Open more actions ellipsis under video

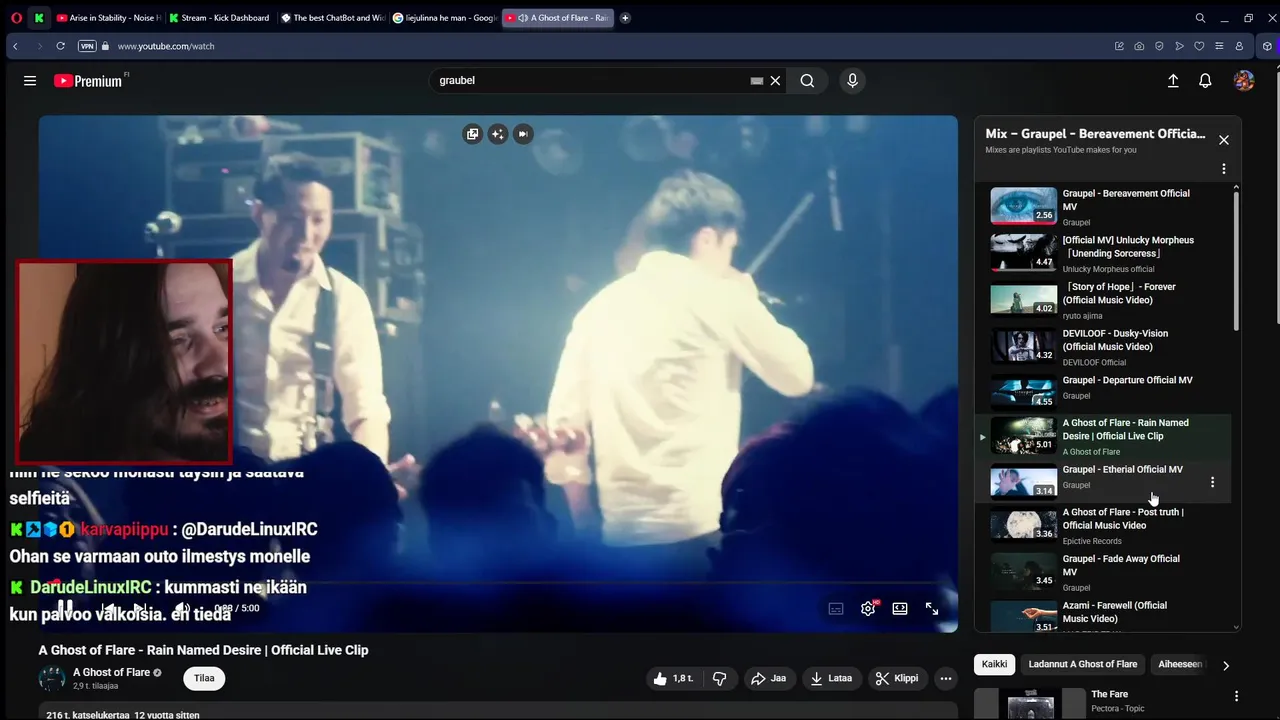(945, 678)
